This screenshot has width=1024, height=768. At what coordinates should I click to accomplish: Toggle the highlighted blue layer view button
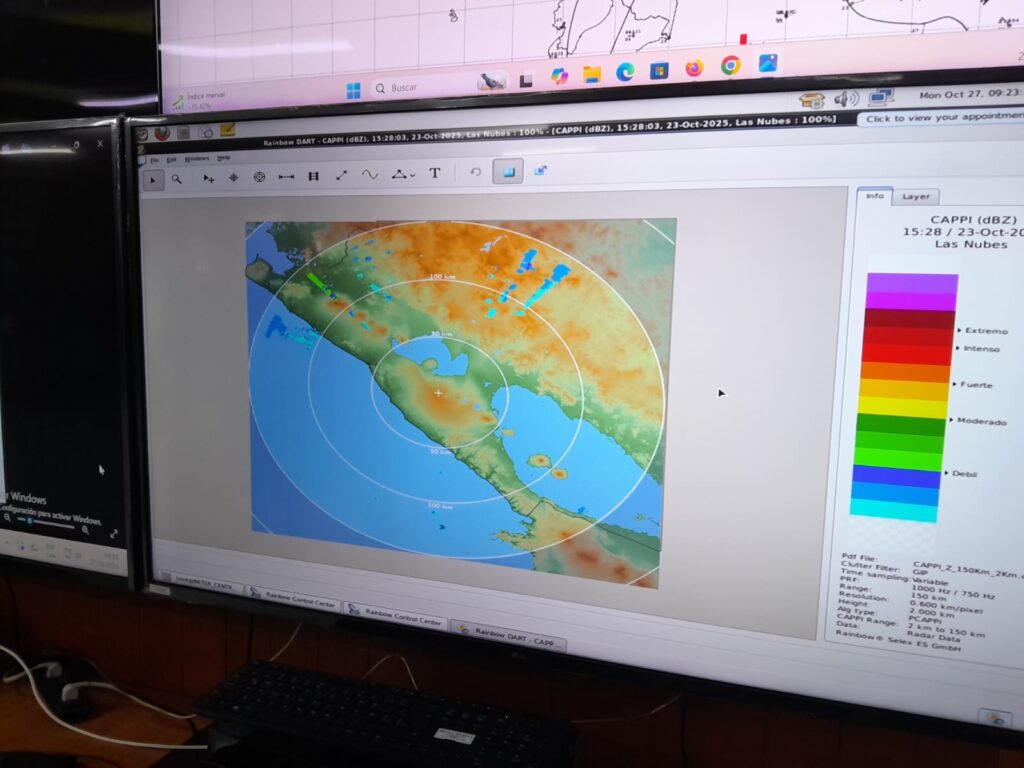[508, 172]
